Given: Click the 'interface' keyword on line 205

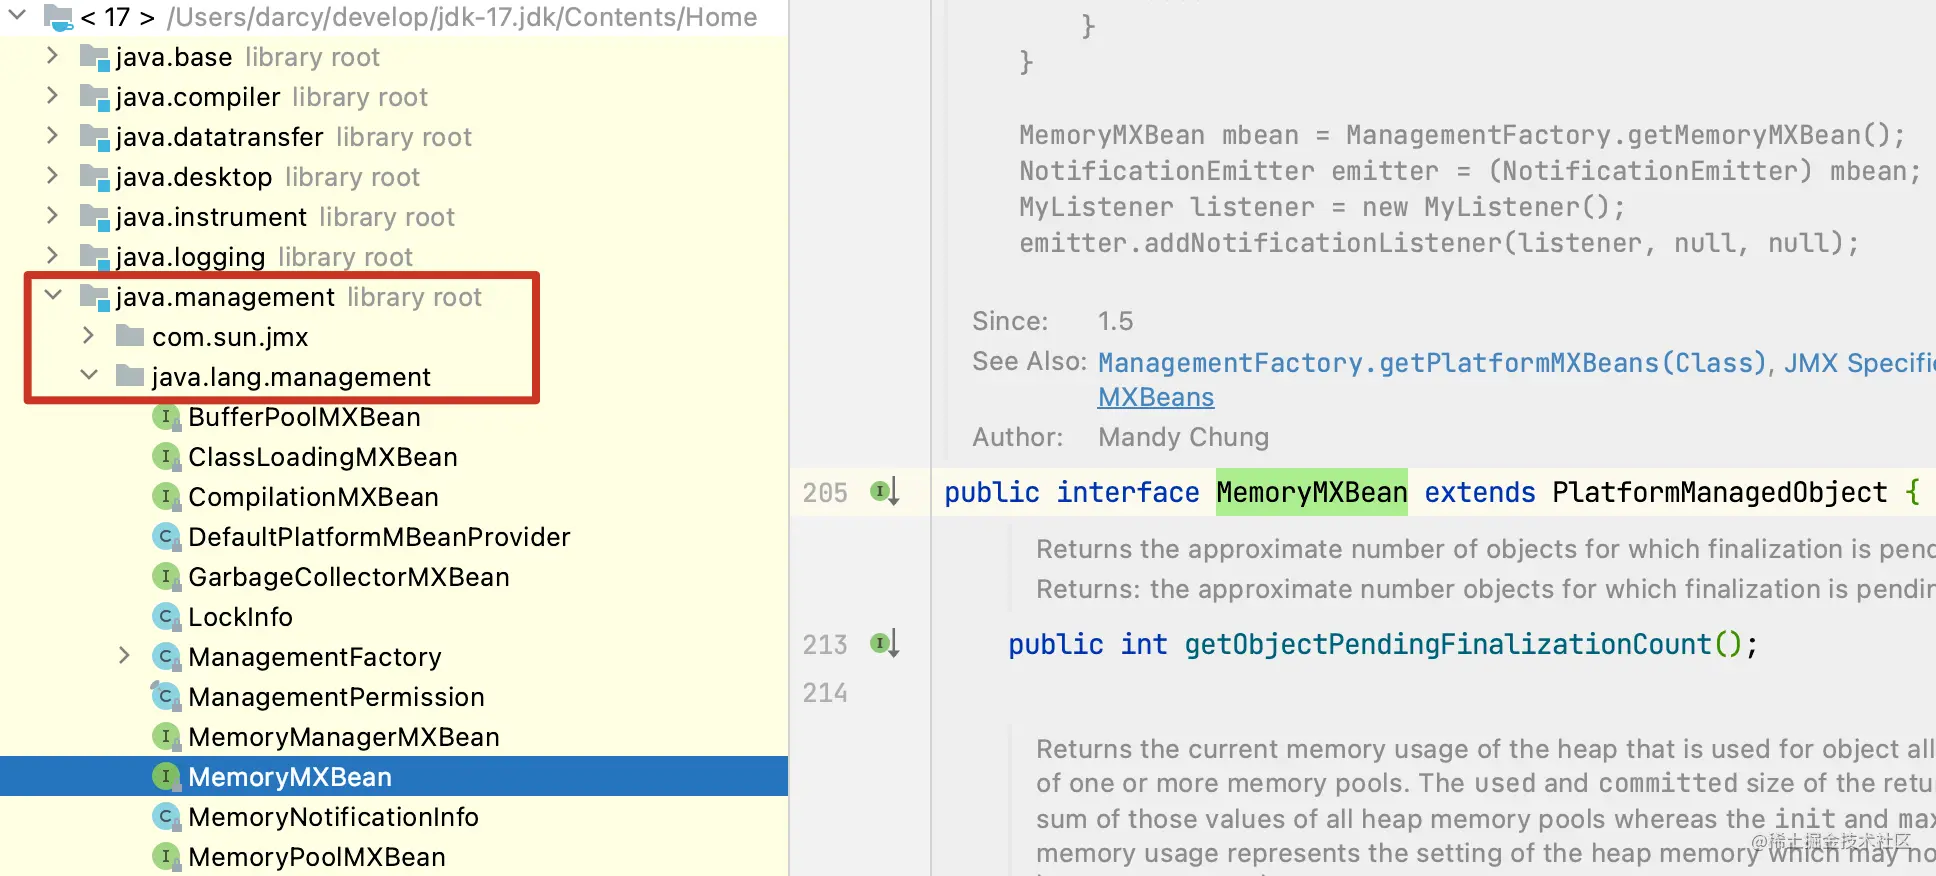Looking at the screenshot, I should point(1128,492).
